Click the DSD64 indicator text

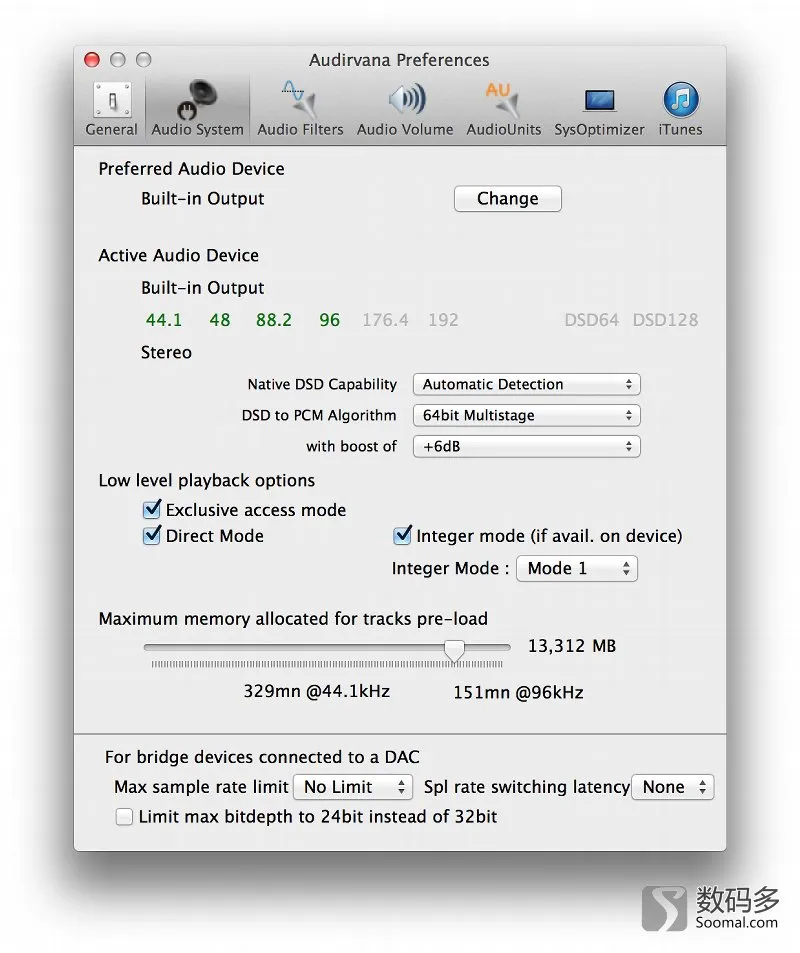click(x=591, y=320)
